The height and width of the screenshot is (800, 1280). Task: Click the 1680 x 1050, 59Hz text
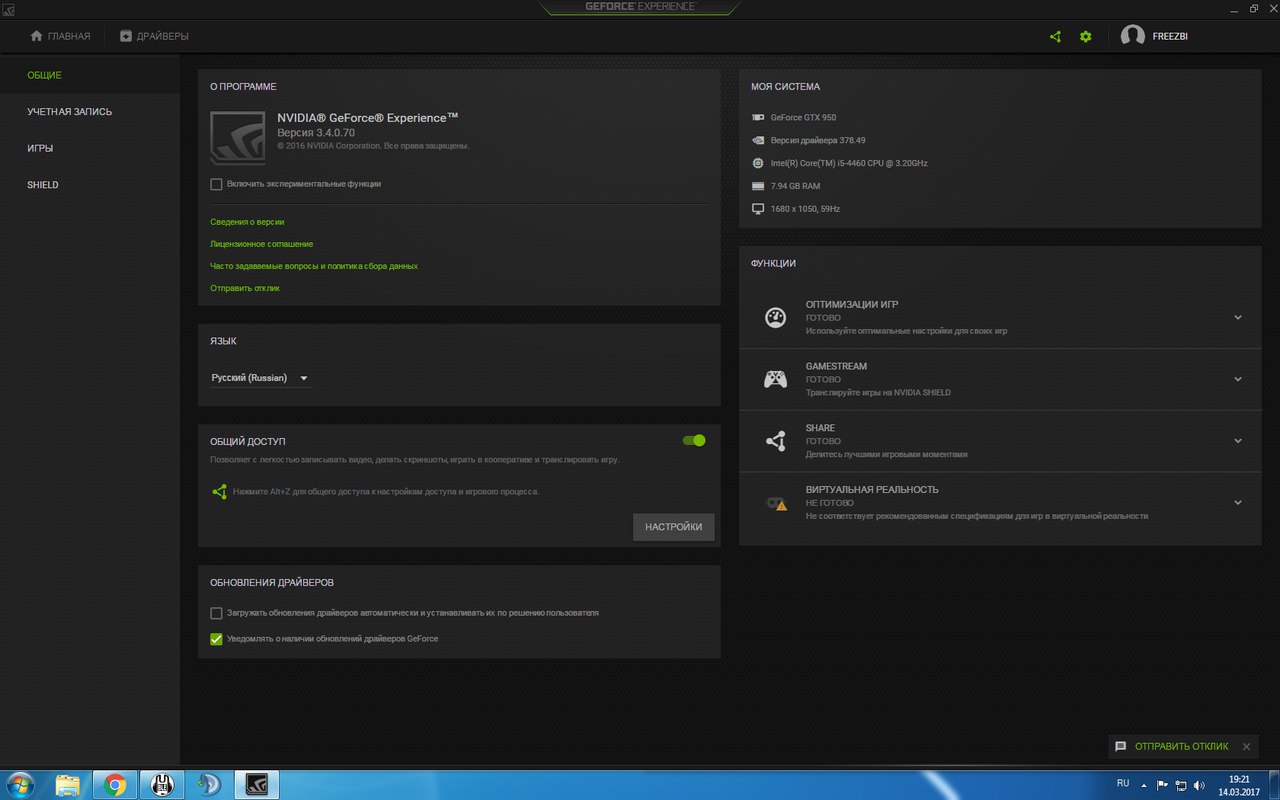[805, 209]
